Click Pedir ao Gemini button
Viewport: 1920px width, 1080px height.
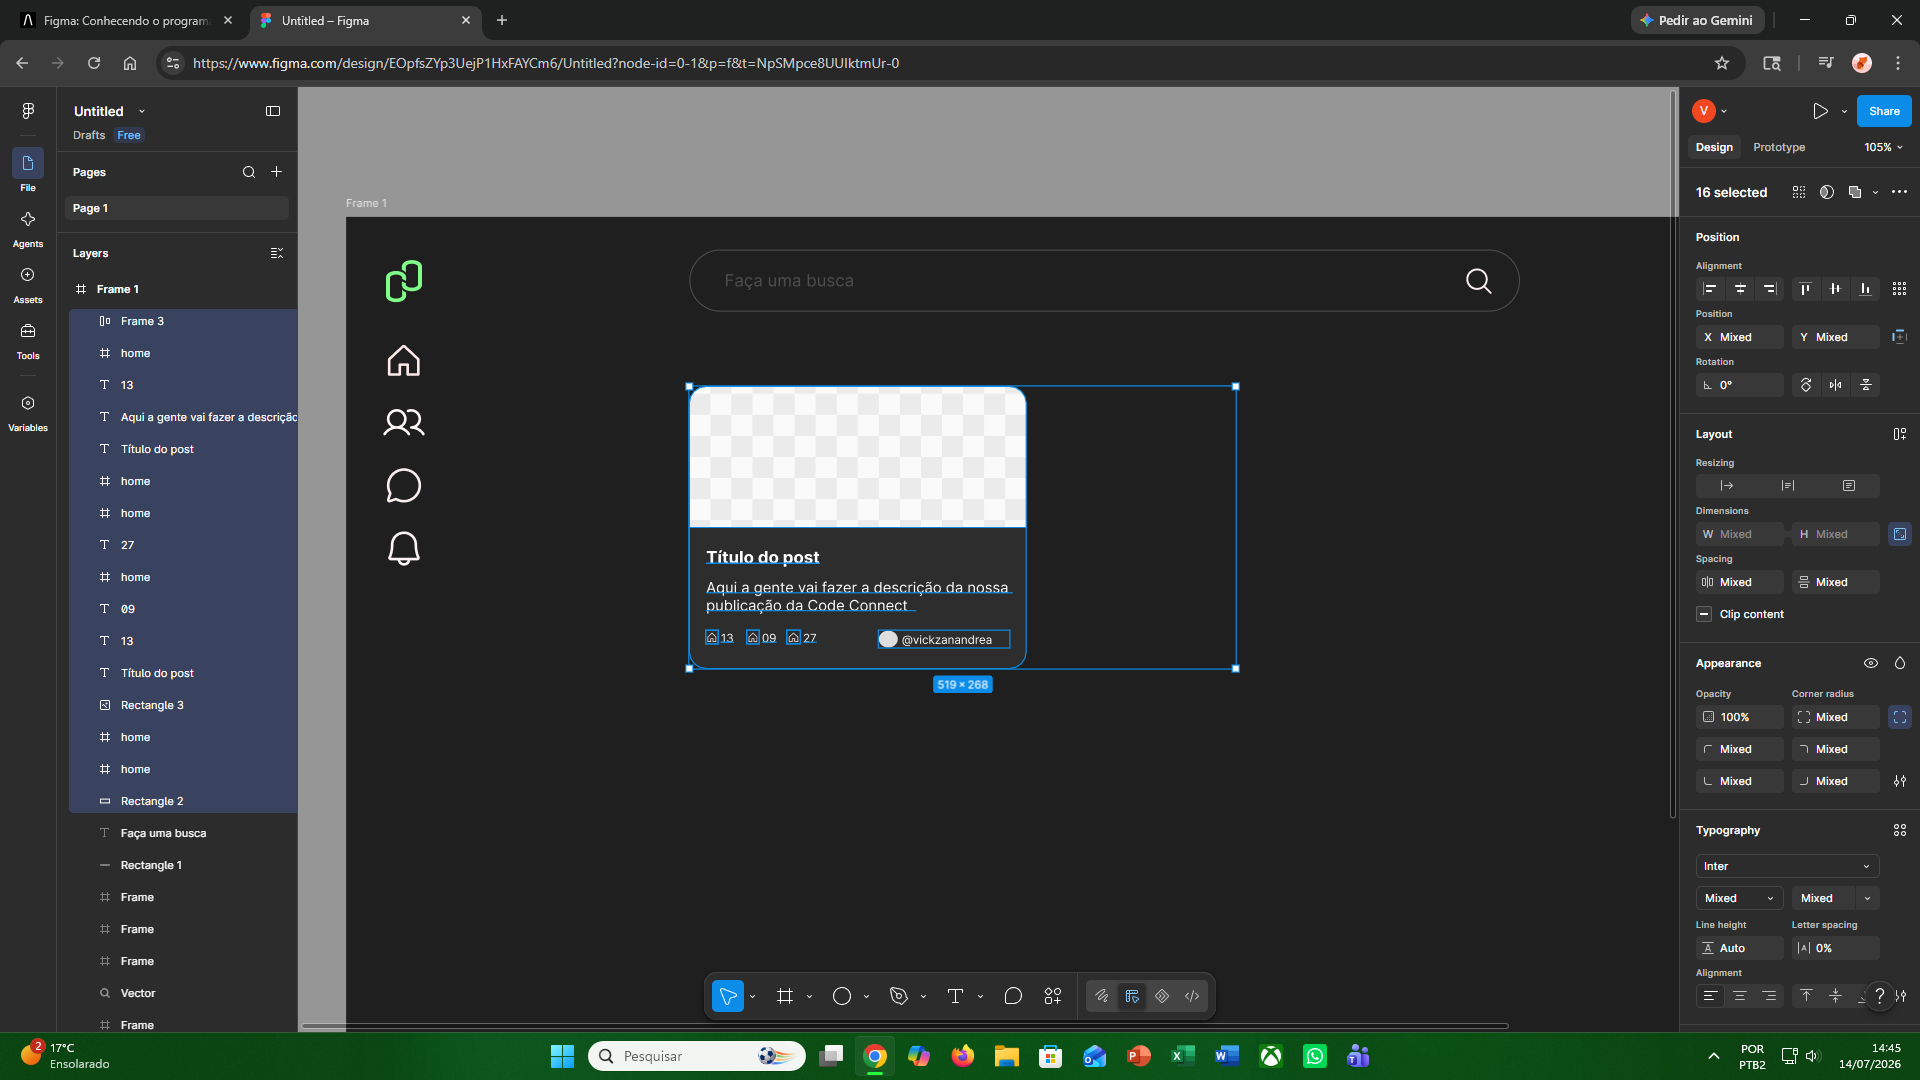1696,20
